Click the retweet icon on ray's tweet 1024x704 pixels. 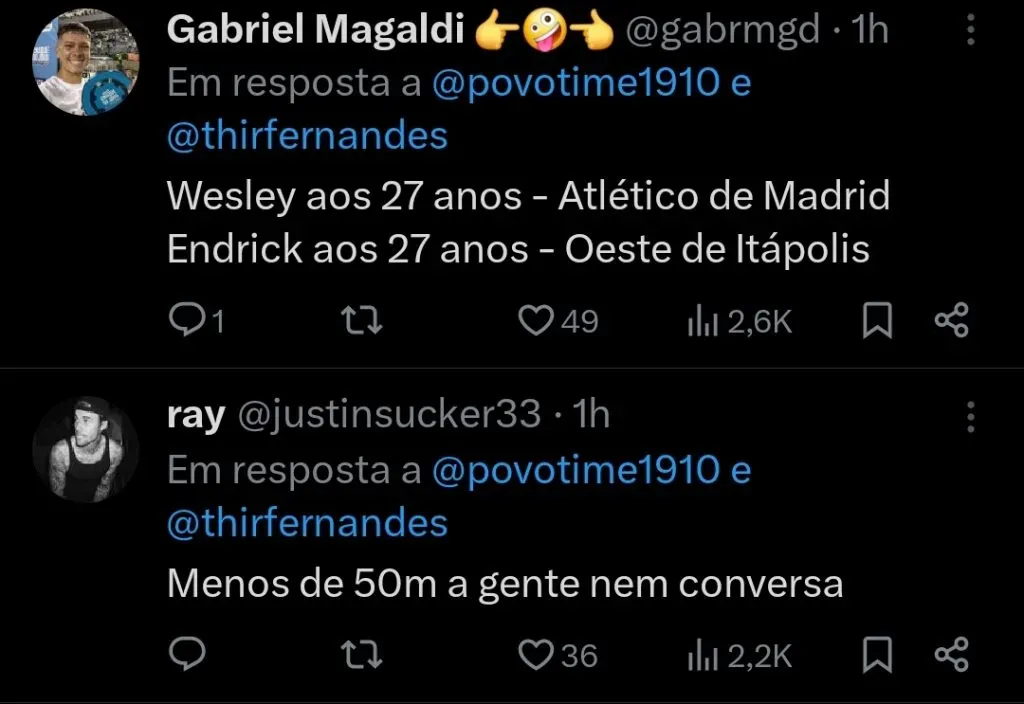tap(361, 656)
